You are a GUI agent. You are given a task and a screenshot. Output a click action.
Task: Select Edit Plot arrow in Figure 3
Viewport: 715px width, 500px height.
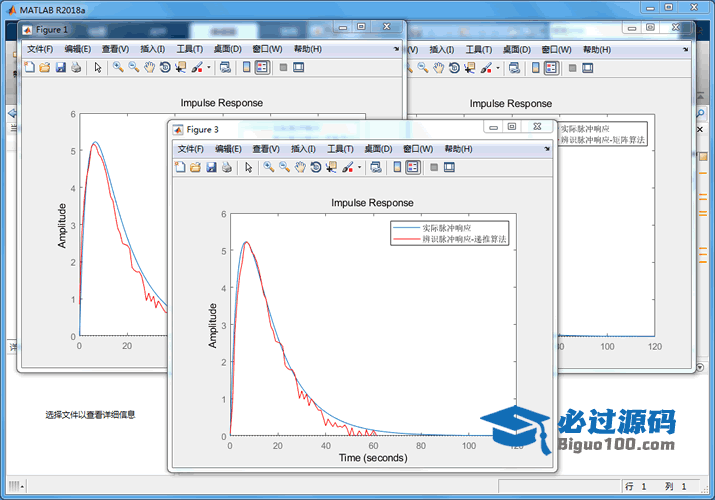(249, 167)
